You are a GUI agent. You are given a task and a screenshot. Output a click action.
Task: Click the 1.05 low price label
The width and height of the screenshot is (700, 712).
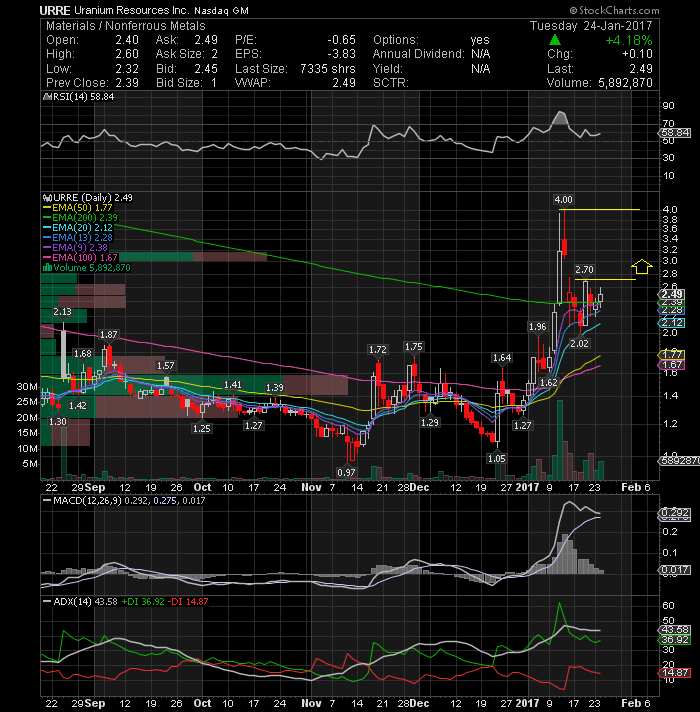point(496,458)
